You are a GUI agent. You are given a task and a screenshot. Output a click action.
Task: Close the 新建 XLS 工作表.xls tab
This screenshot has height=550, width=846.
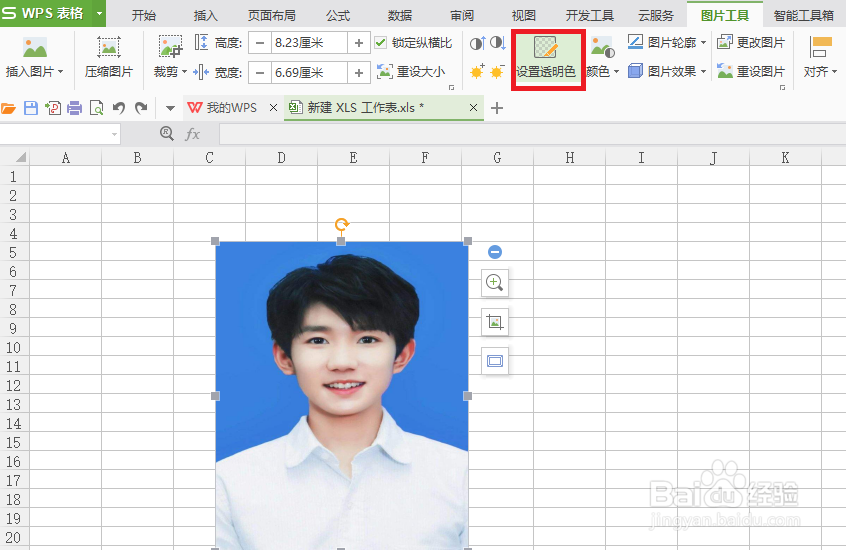pos(473,108)
